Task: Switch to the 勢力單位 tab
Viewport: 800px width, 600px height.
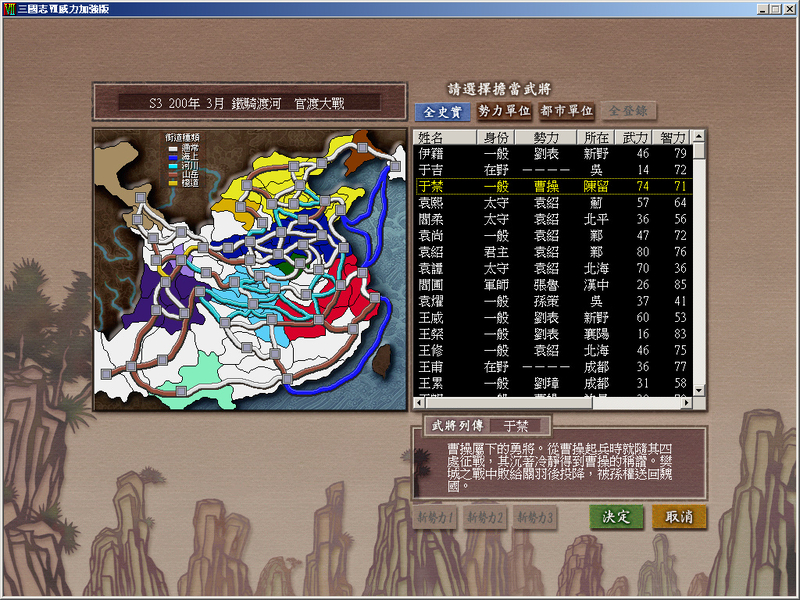Action: [x=504, y=111]
